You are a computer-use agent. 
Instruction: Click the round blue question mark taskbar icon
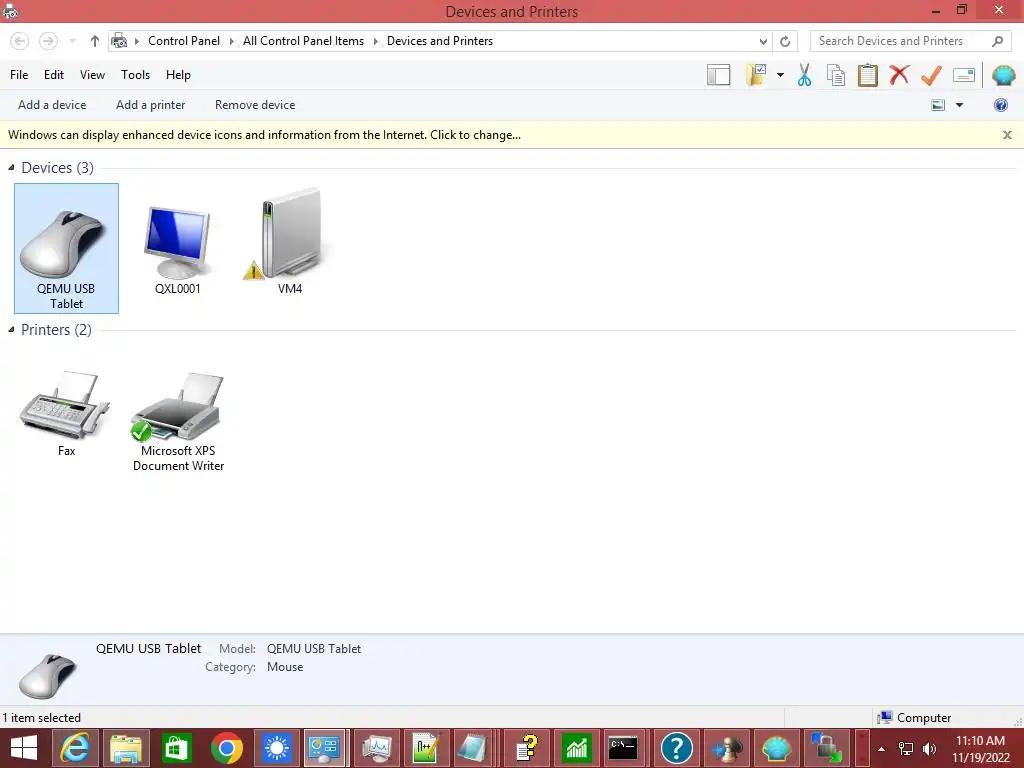pos(676,748)
